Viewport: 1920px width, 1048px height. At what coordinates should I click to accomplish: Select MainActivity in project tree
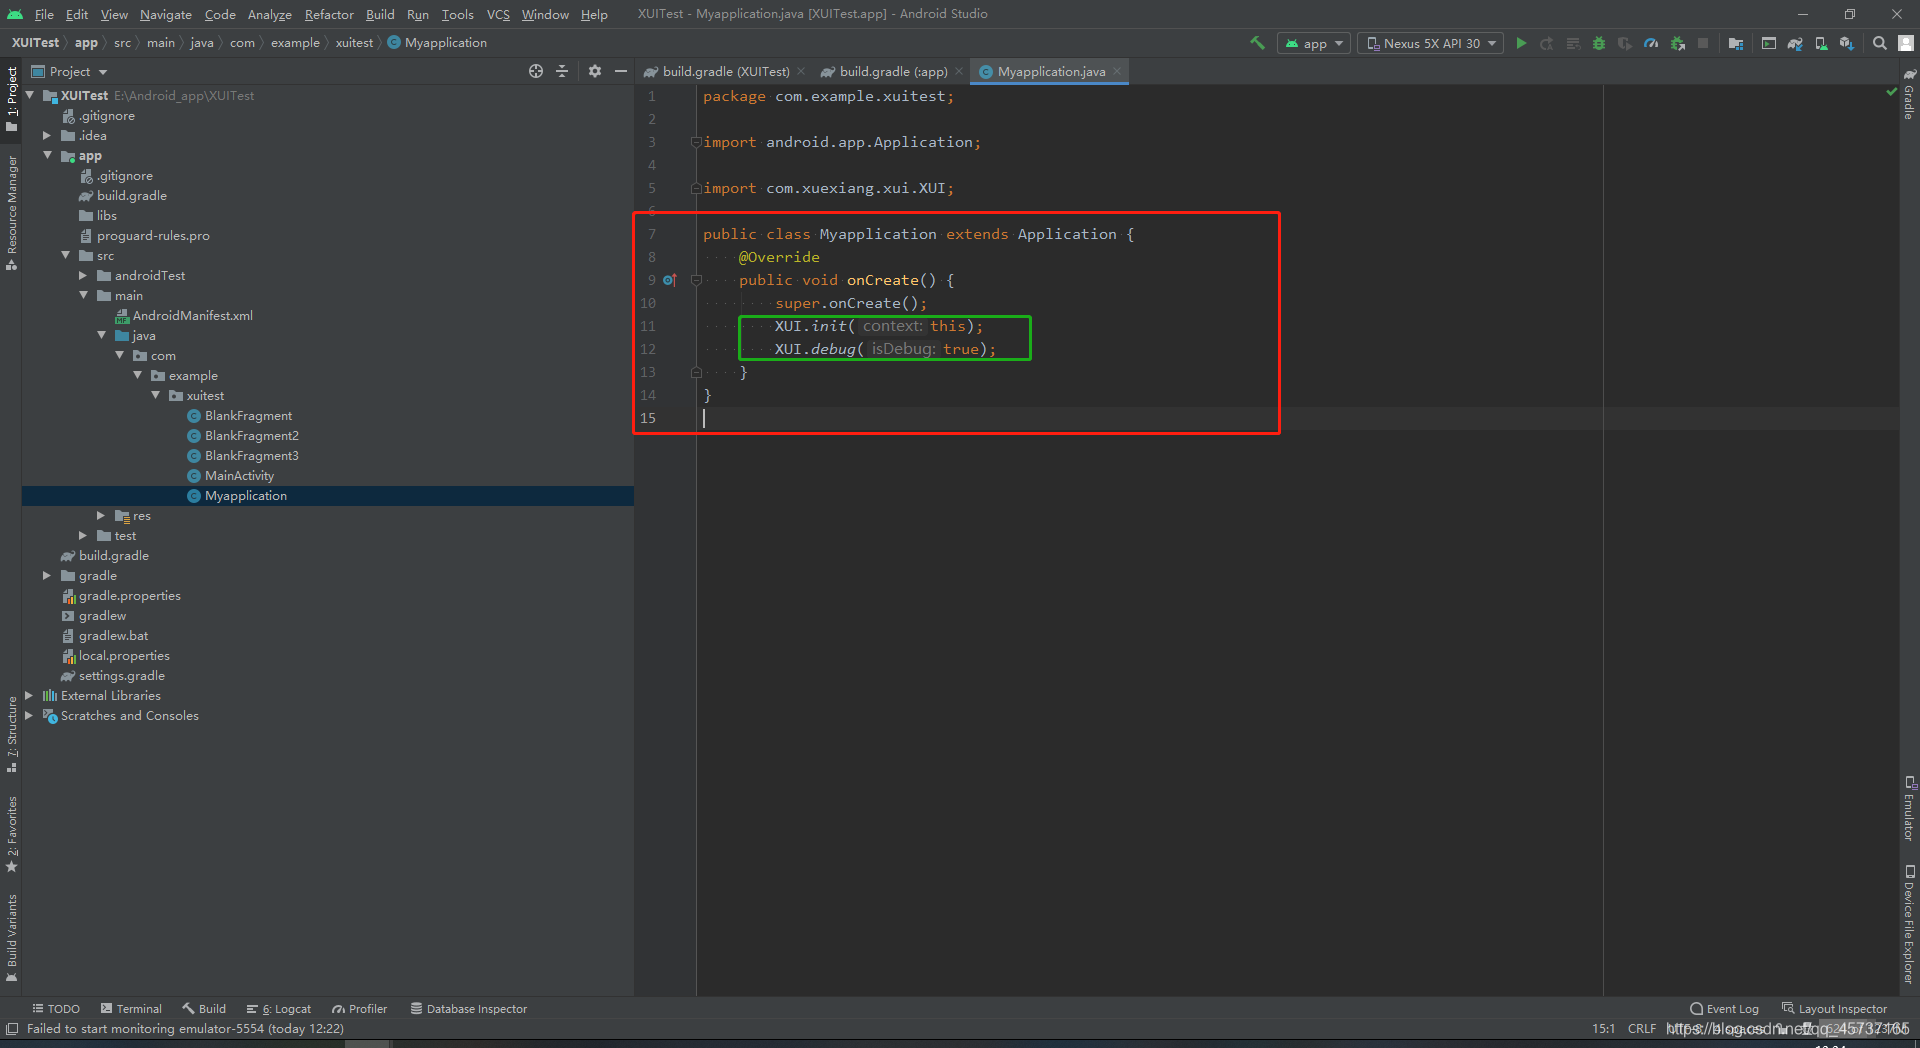tap(239, 475)
